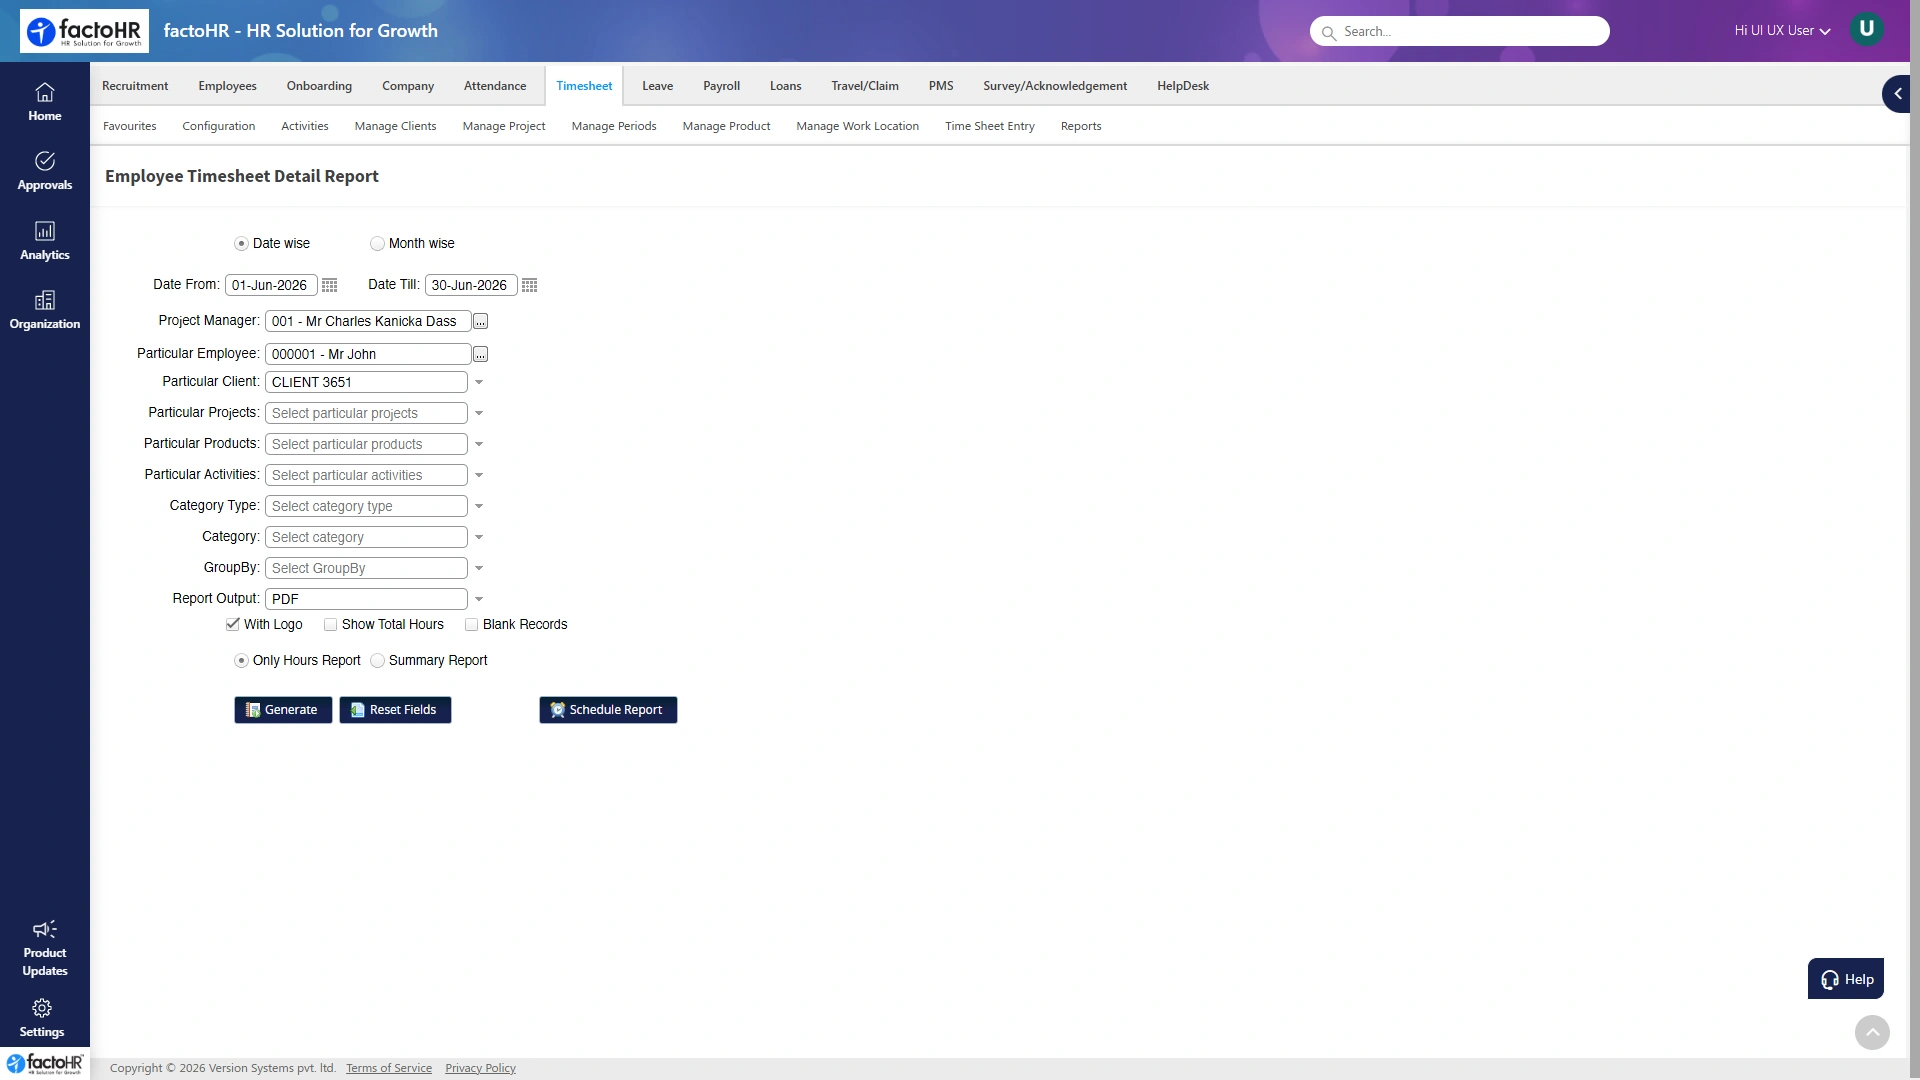Open the Terms of Service link
Image resolution: width=1920 pixels, height=1080 pixels.
(389, 1068)
